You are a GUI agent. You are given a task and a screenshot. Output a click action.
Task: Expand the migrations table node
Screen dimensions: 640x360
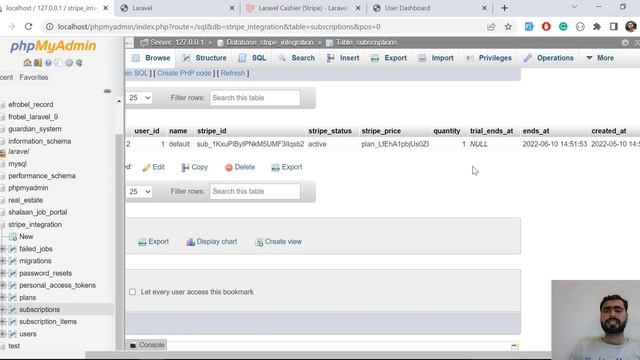(3, 261)
